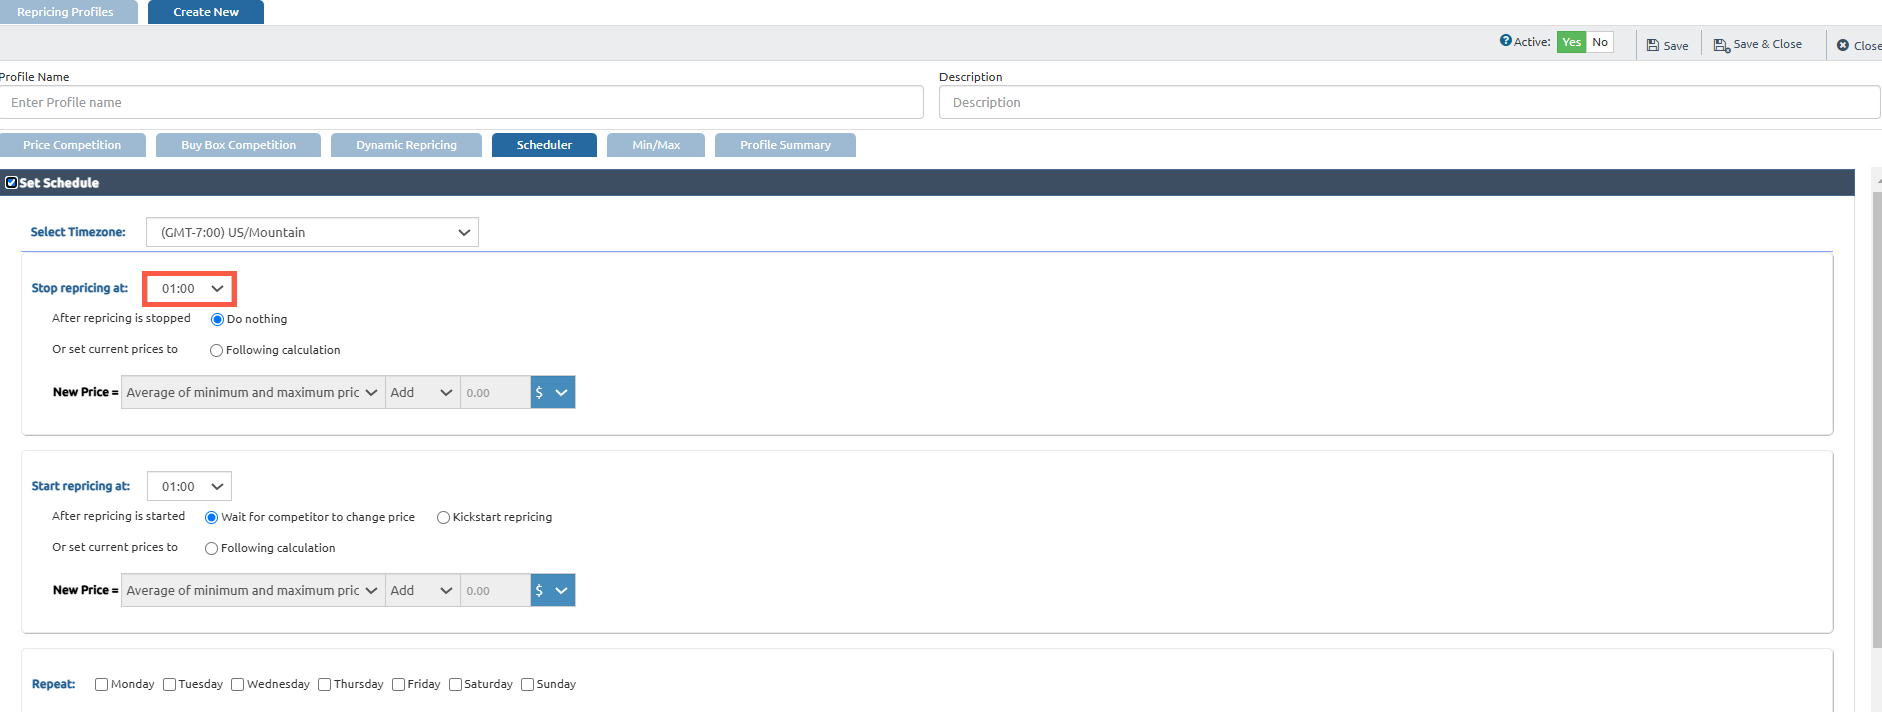Check the Wednesday repeat checkbox
The height and width of the screenshot is (712, 1882).
click(x=238, y=685)
